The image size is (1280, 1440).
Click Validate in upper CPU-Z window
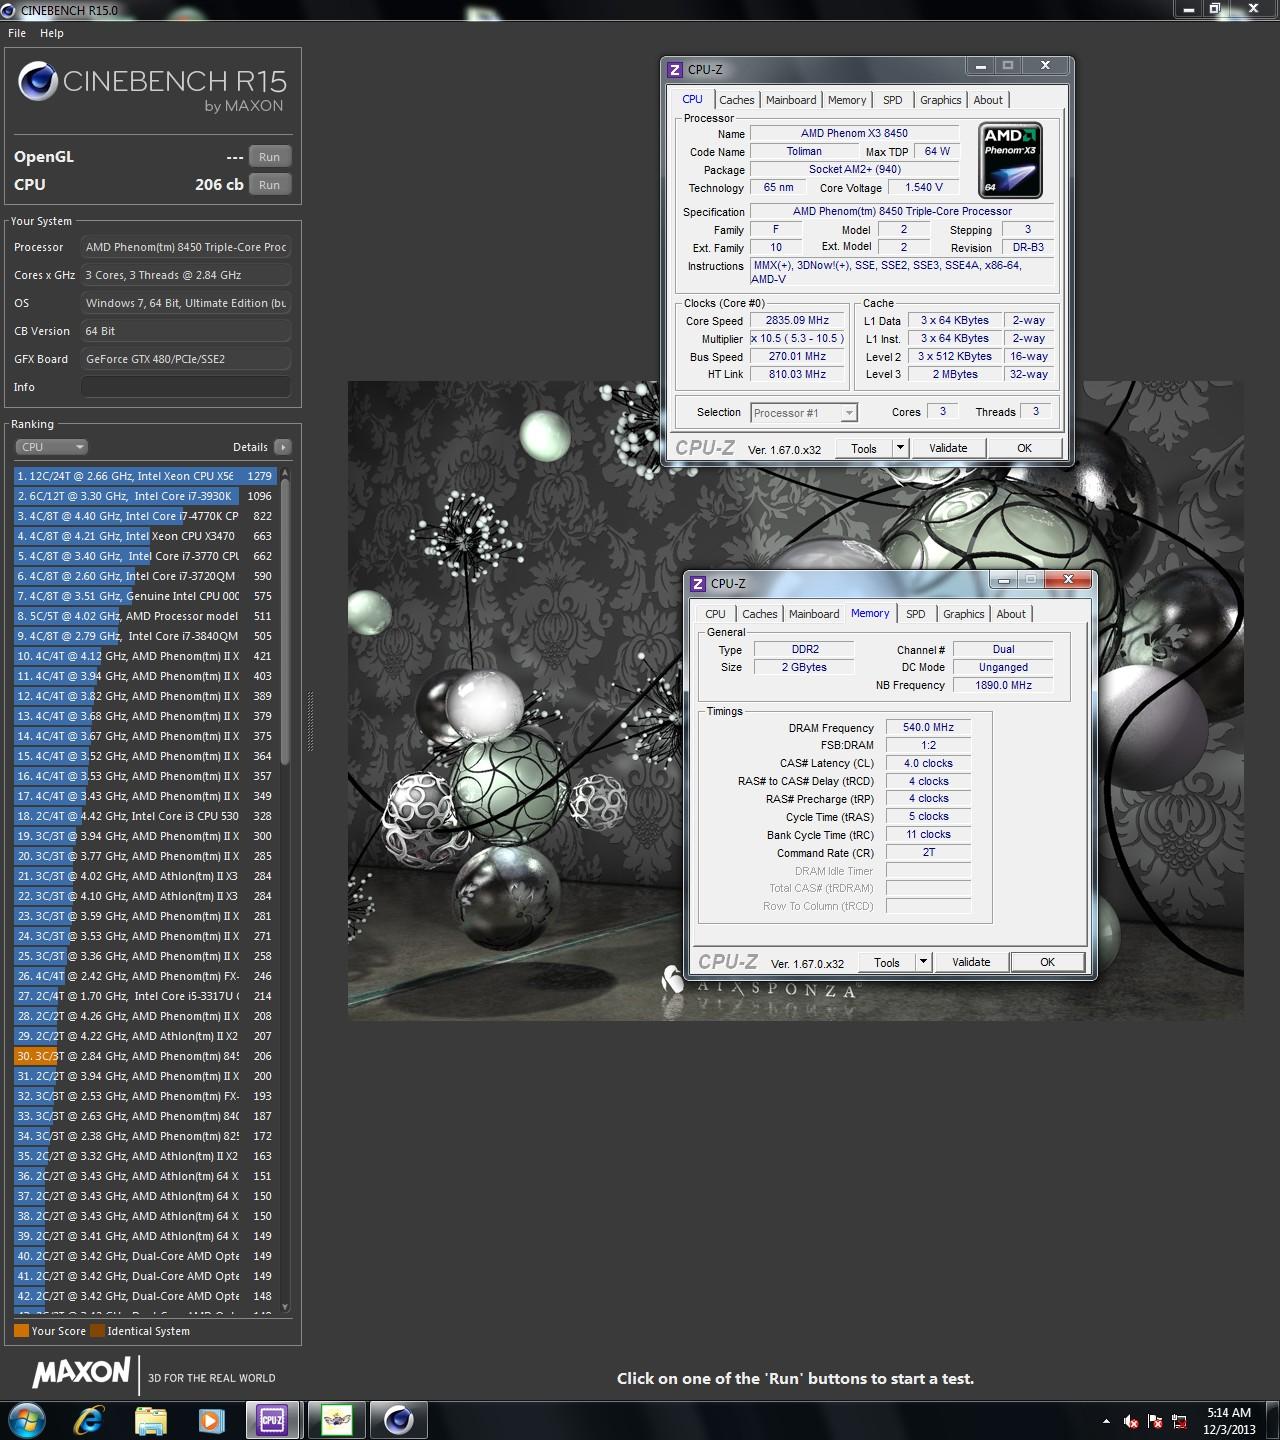tap(948, 448)
